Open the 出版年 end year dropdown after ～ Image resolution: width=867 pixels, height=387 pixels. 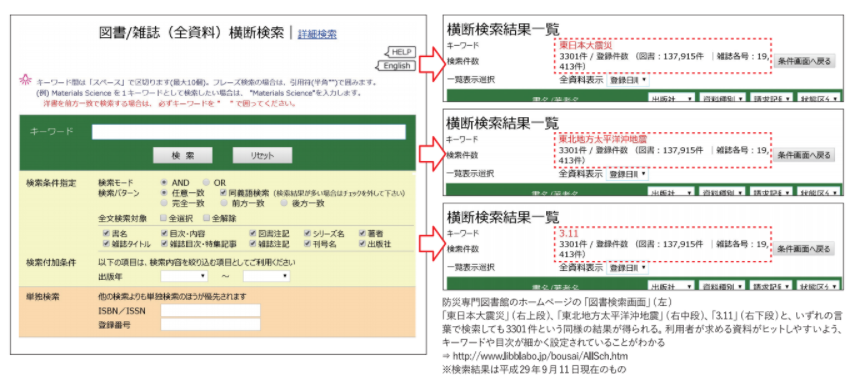[x=267, y=275]
